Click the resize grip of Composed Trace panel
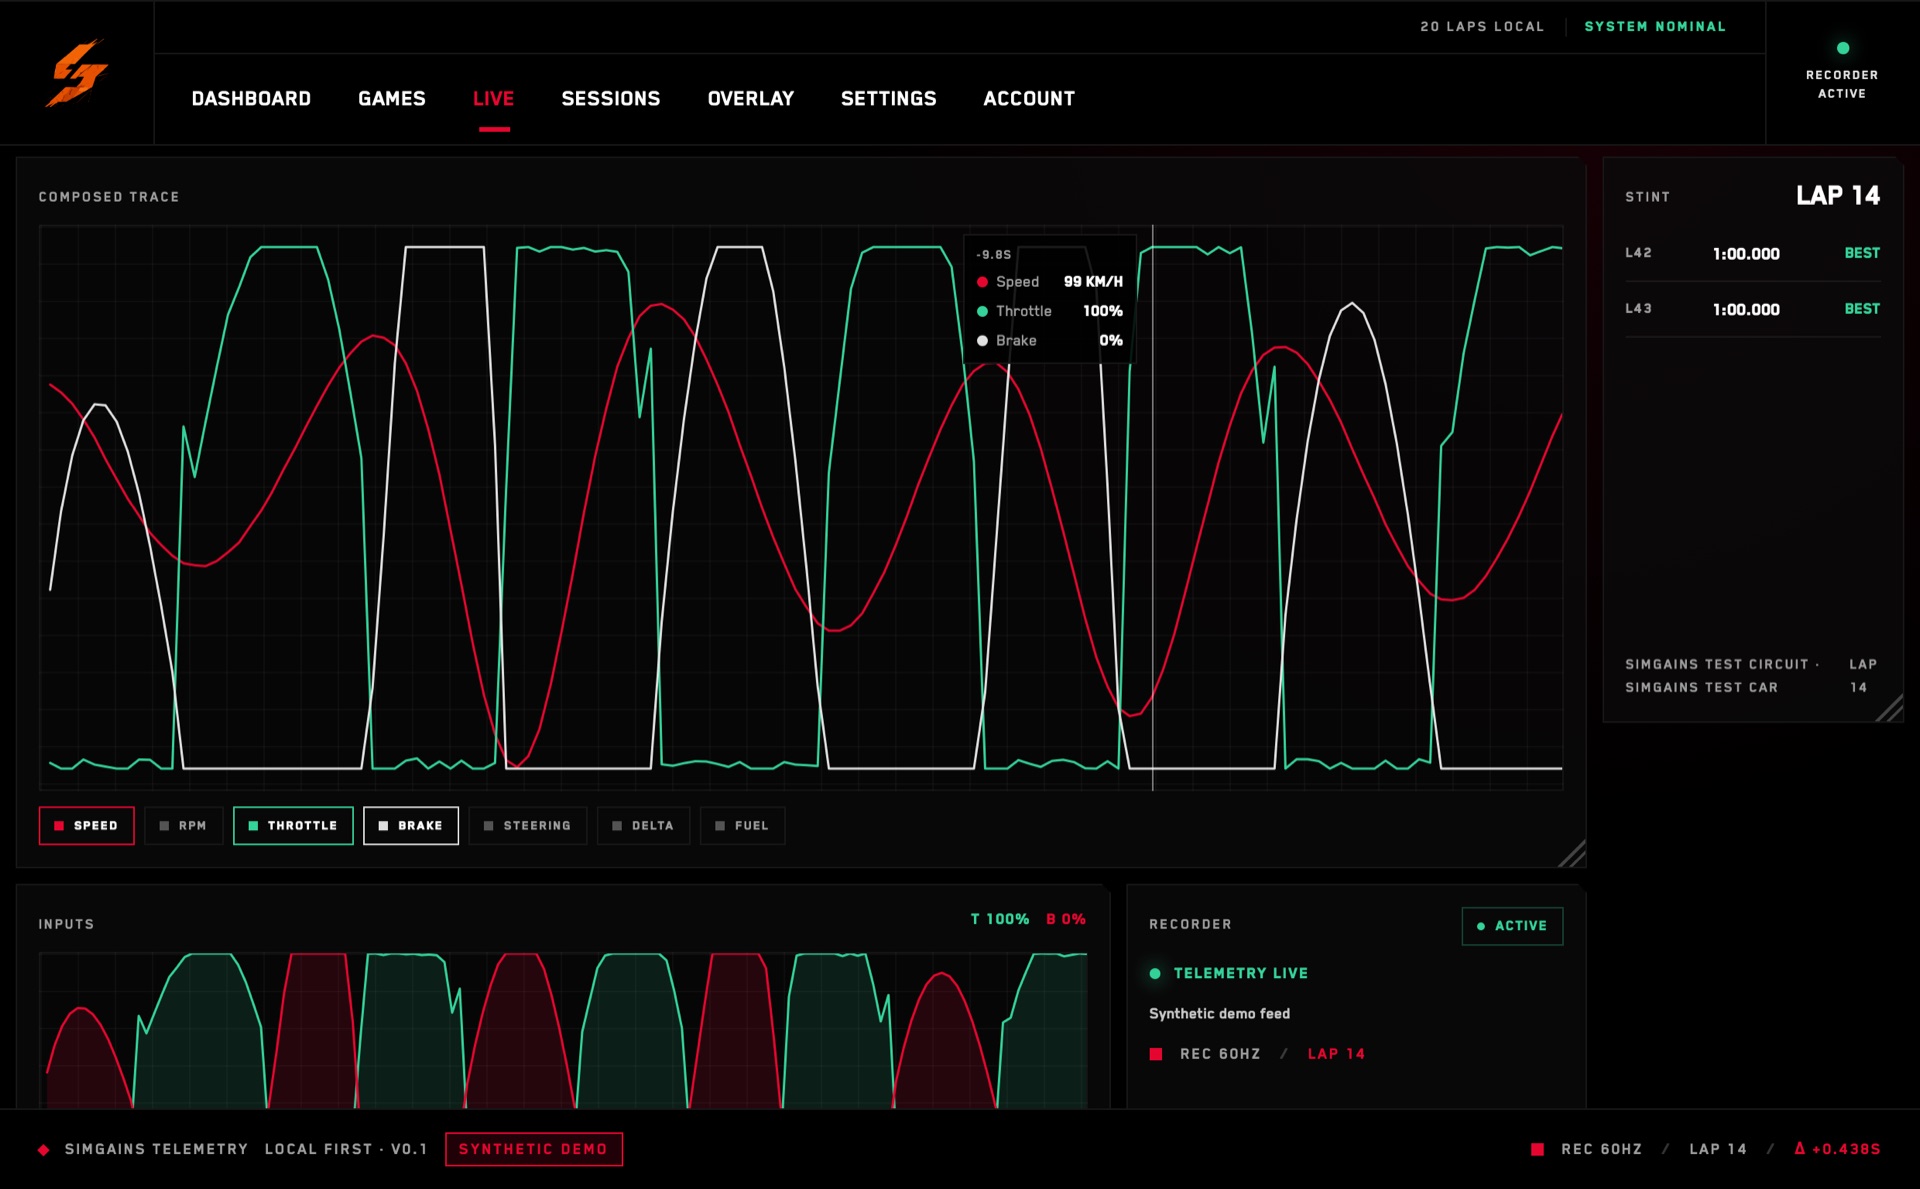The width and height of the screenshot is (1920, 1189). [x=1573, y=854]
